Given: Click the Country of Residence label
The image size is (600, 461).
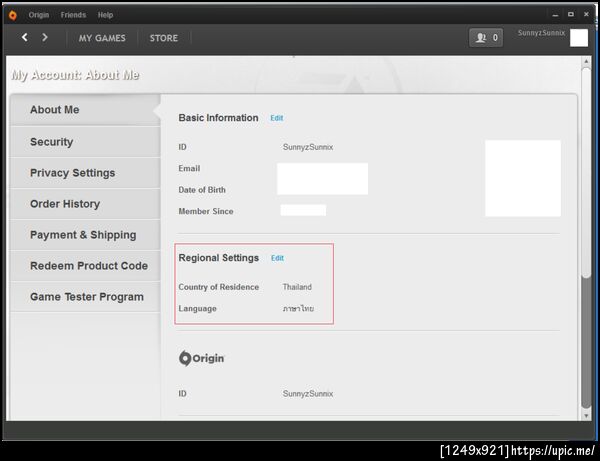Looking at the screenshot, I should point(218,287).
